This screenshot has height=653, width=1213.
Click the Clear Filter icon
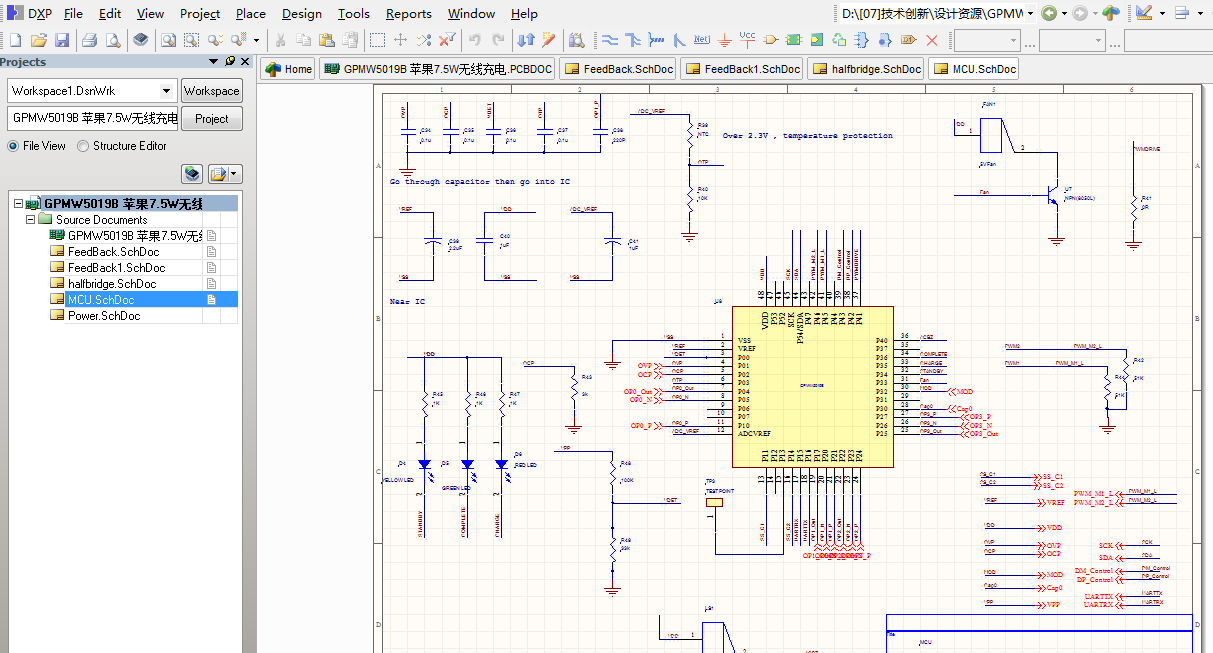click(447, 40)
